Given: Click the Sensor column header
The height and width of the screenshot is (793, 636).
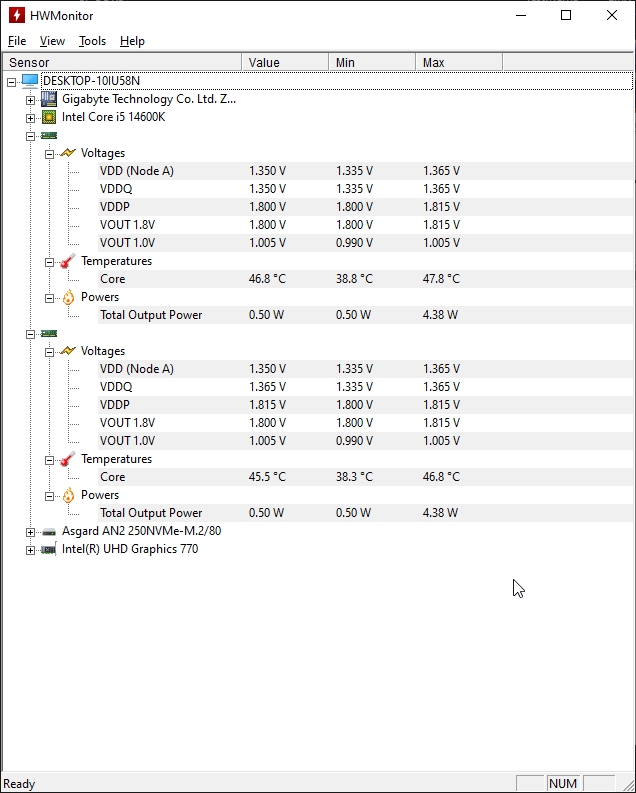Looking at the screenshot, I should (x=120, y=62).
